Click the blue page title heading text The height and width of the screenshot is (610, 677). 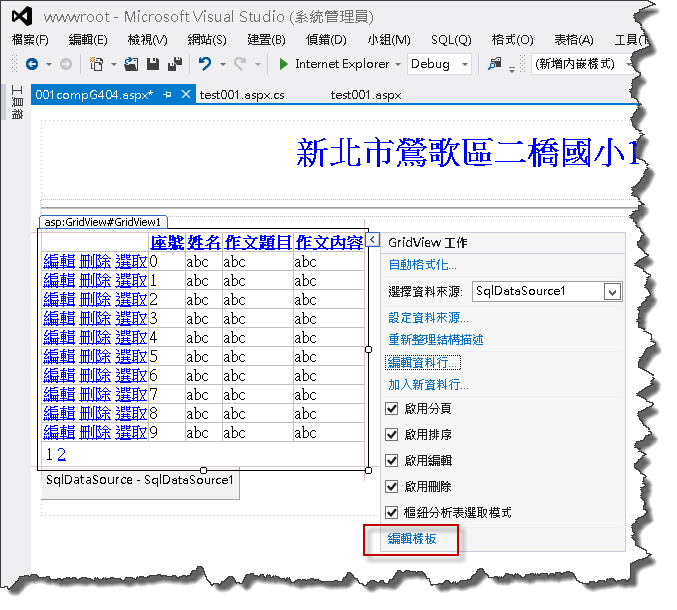click(467, 152)
